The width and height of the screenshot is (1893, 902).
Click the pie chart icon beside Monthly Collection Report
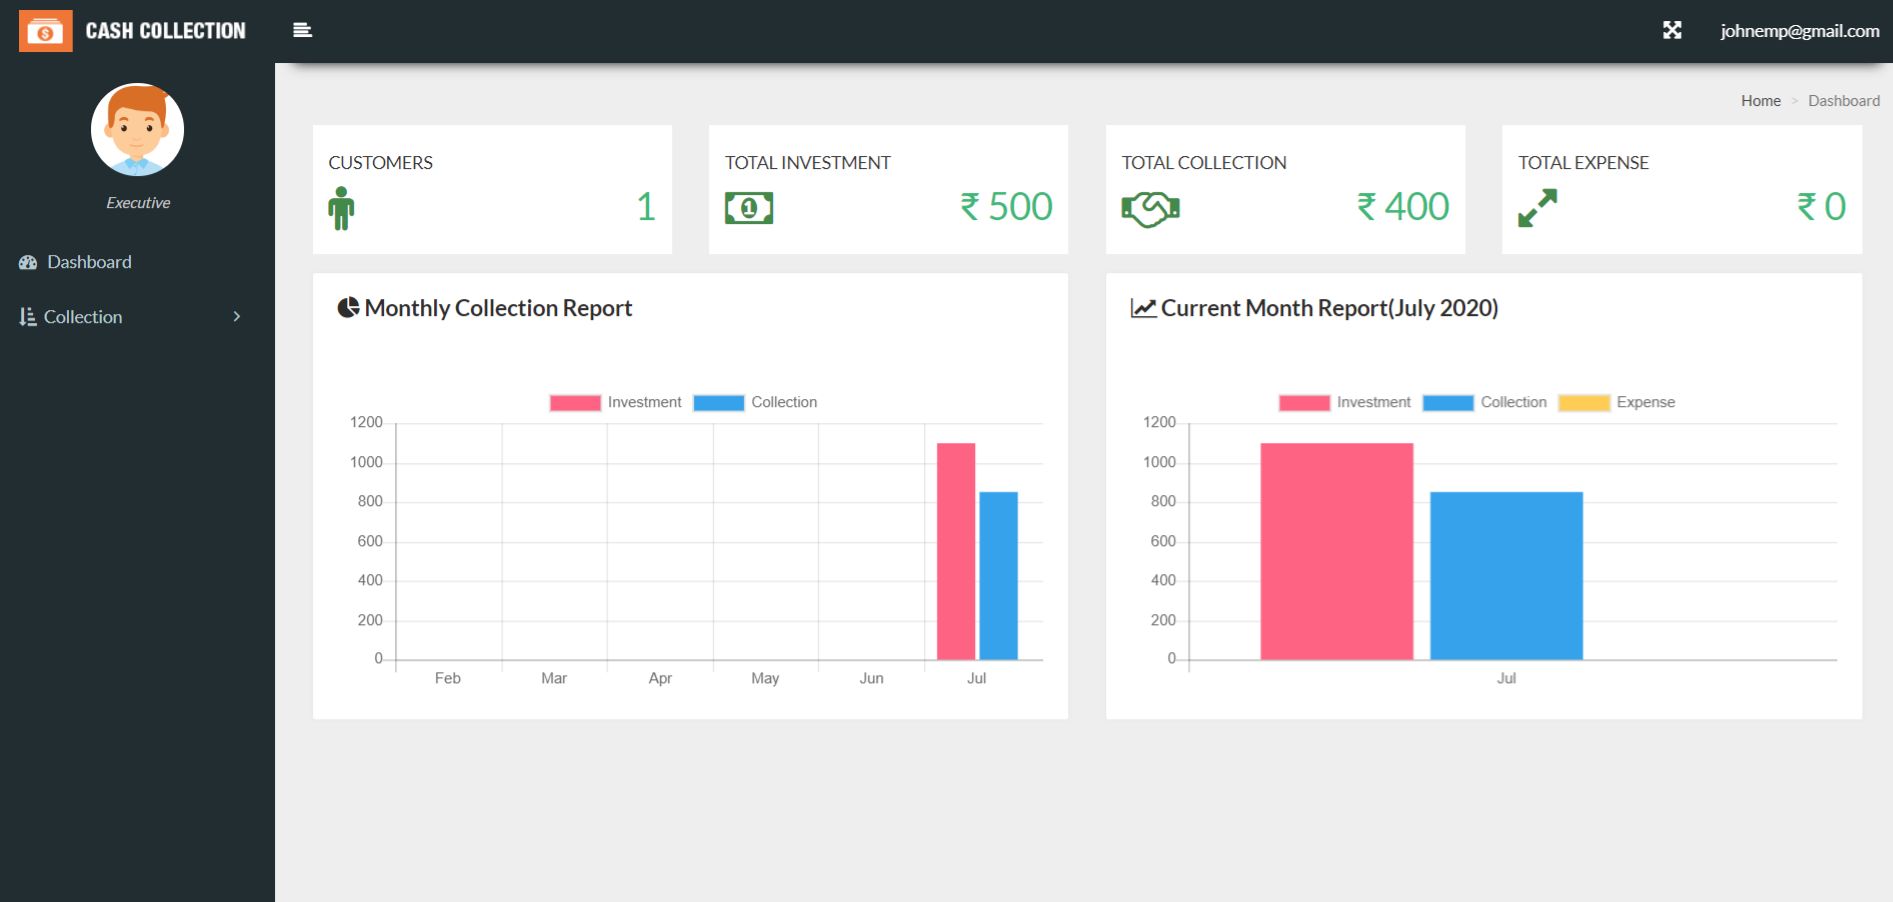pos(348,308)
